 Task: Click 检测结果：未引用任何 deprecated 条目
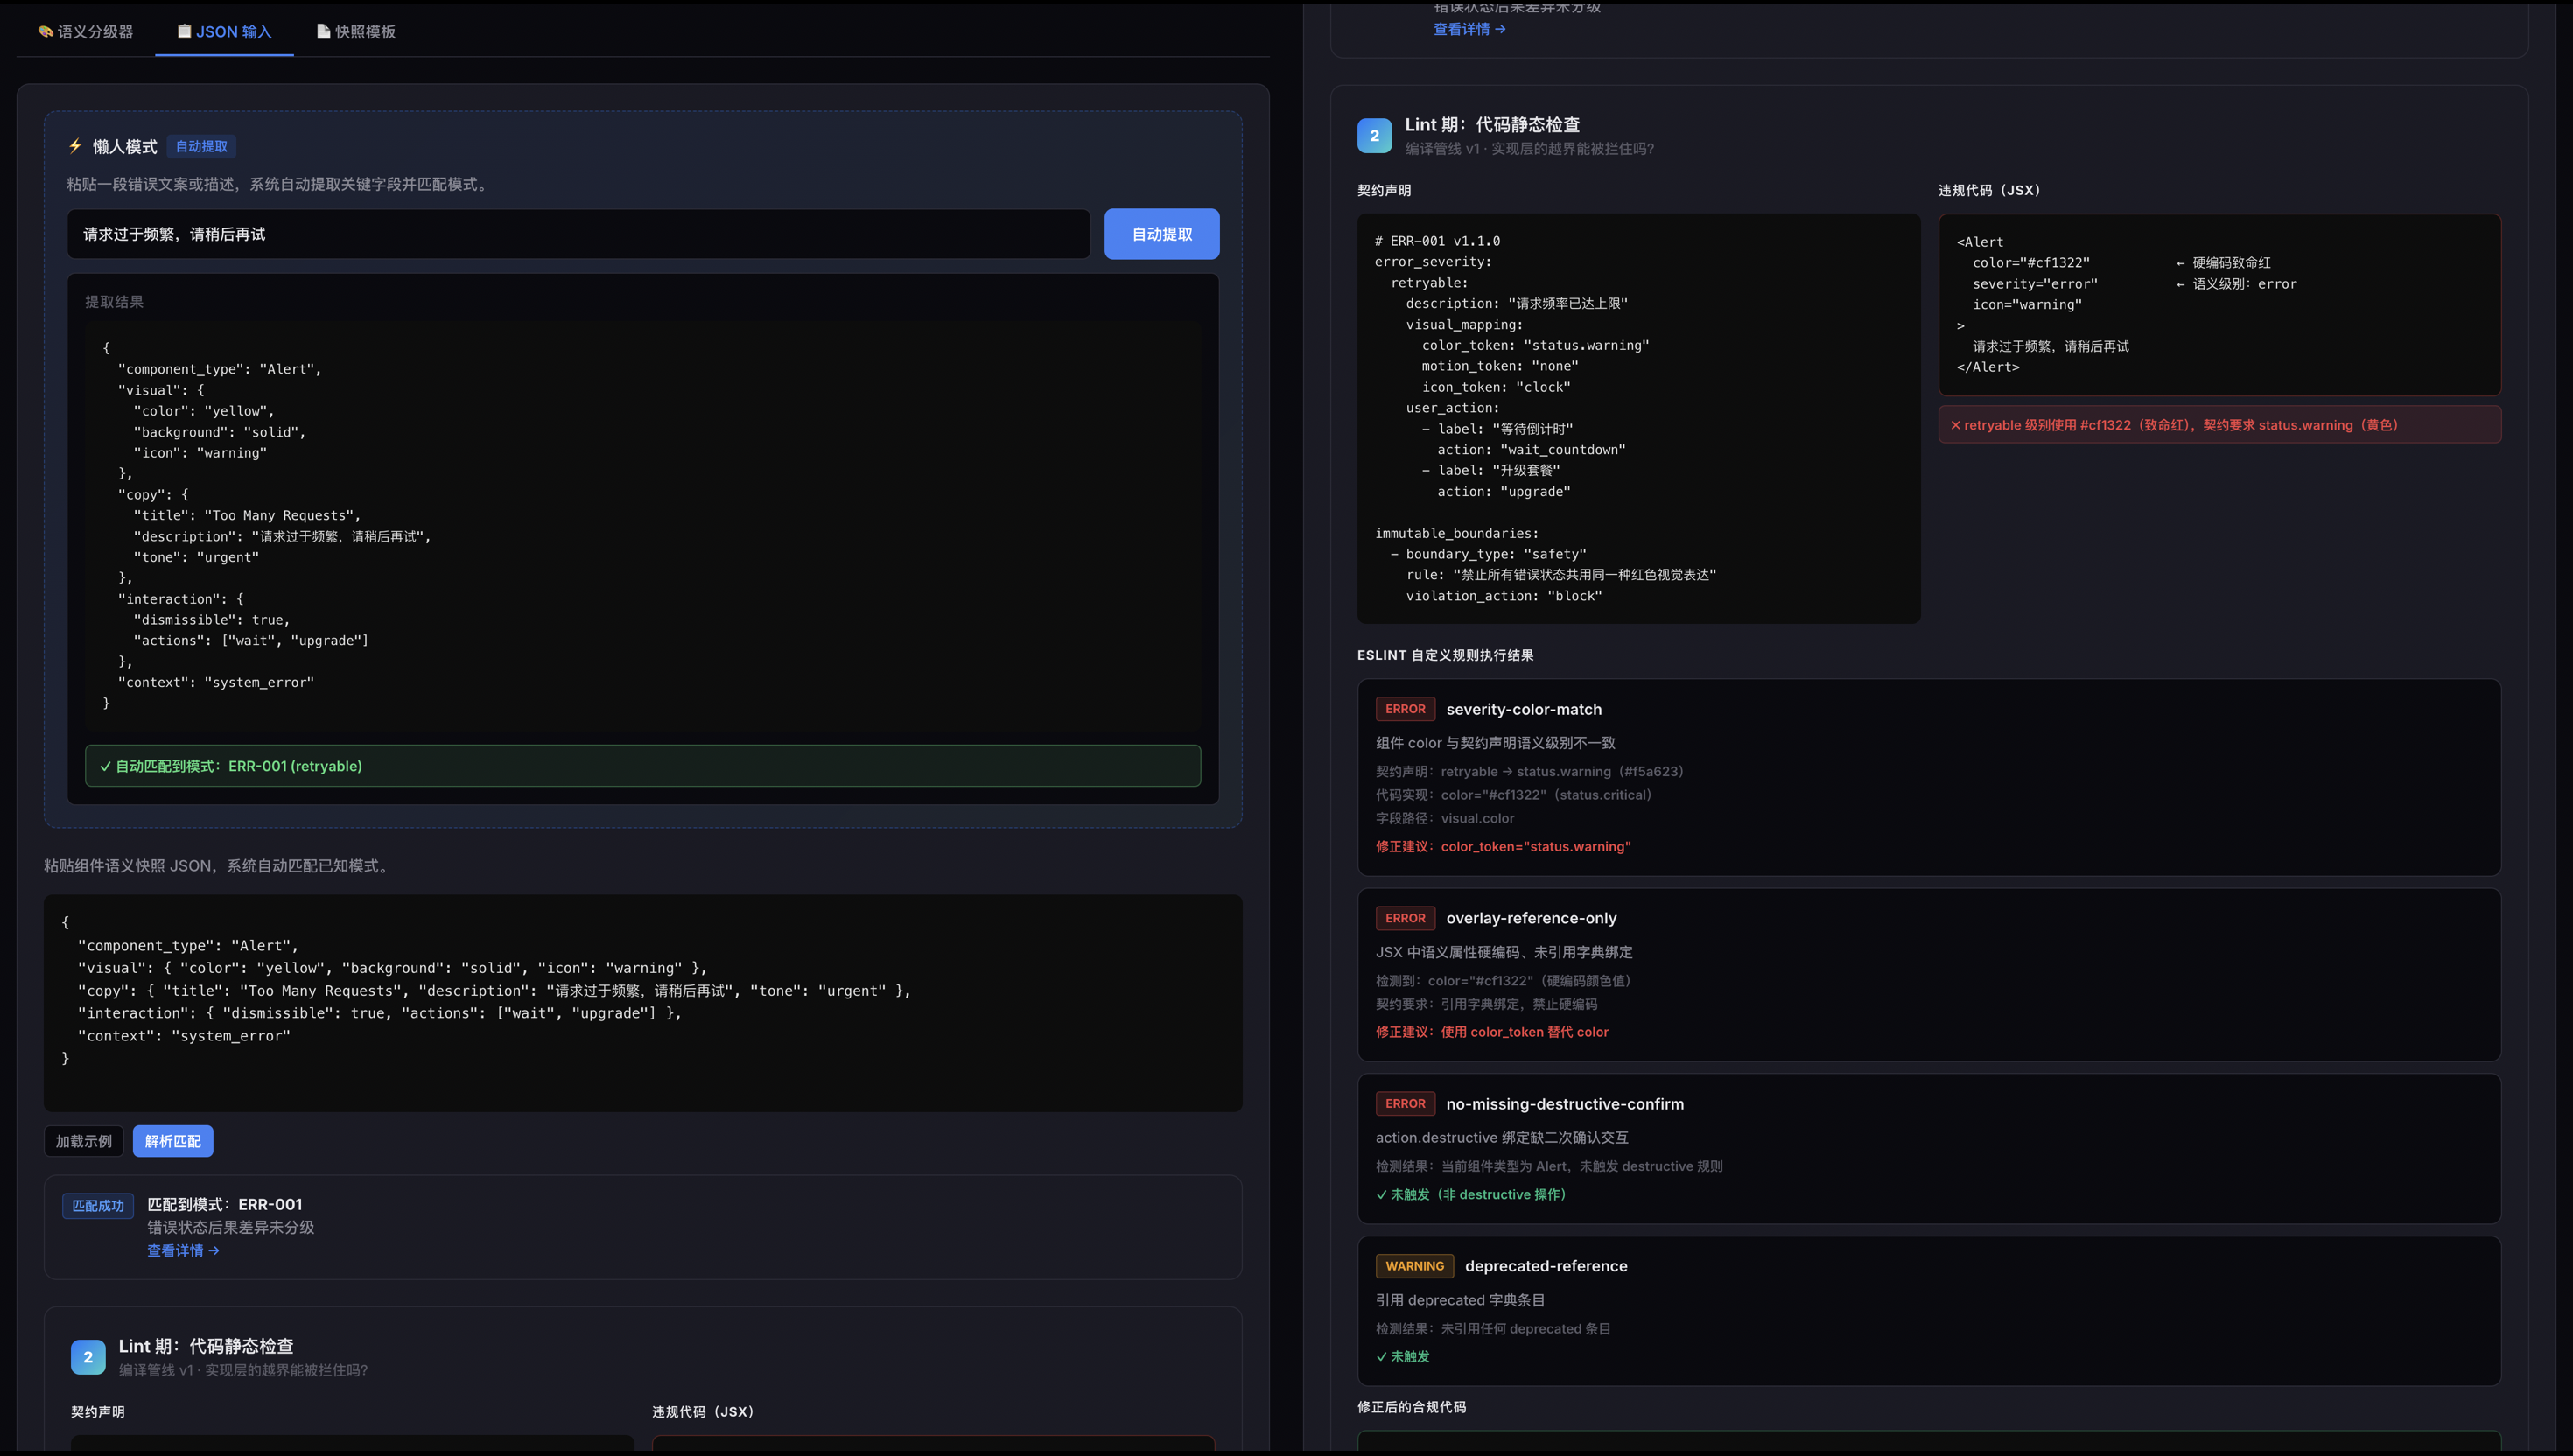pos(1493,1329)
